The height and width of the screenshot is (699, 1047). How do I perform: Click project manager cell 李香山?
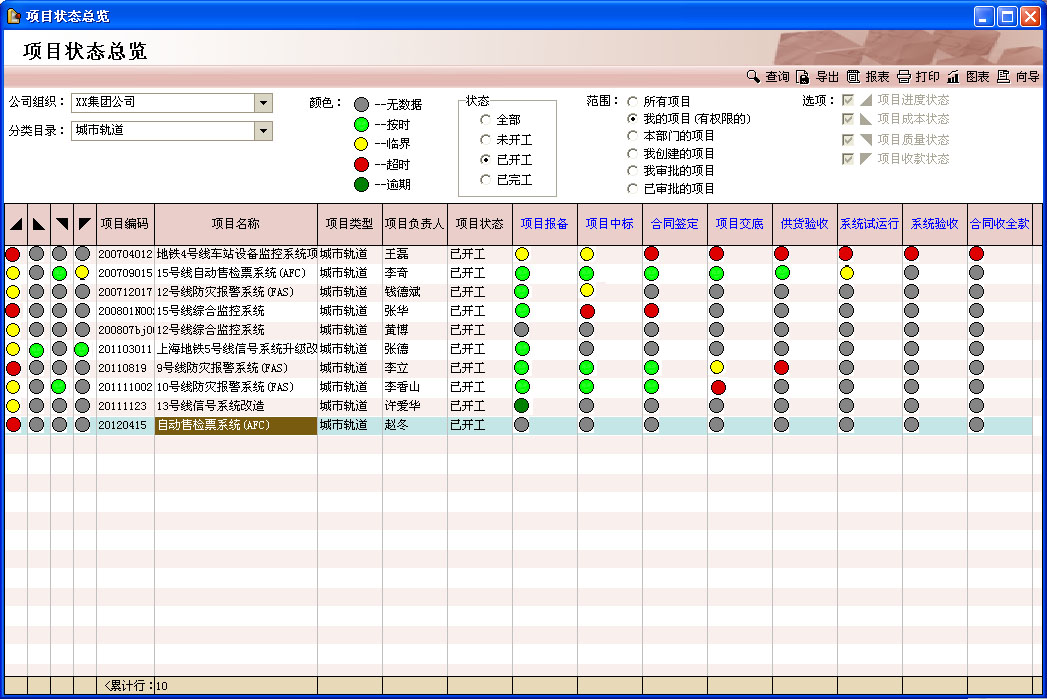click(415, 387)
